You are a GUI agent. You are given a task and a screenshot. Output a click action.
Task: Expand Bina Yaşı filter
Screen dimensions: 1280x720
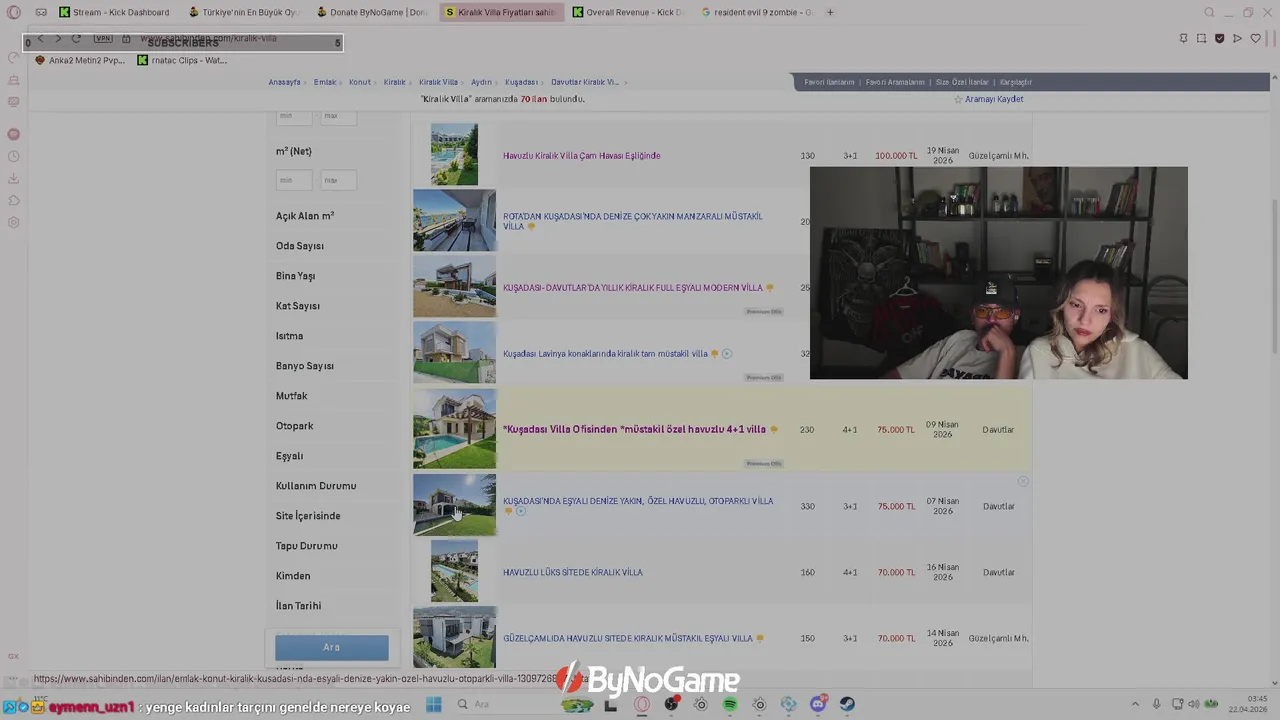point(295,276)
